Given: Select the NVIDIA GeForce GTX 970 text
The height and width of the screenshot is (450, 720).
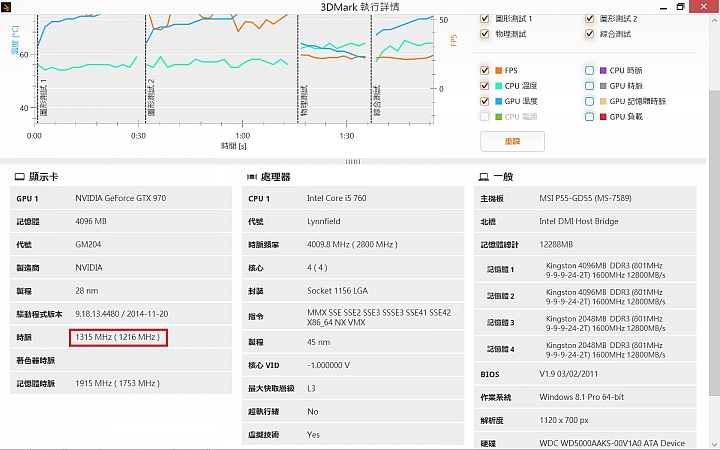Looking at the screenshot, I should [121, 198].
